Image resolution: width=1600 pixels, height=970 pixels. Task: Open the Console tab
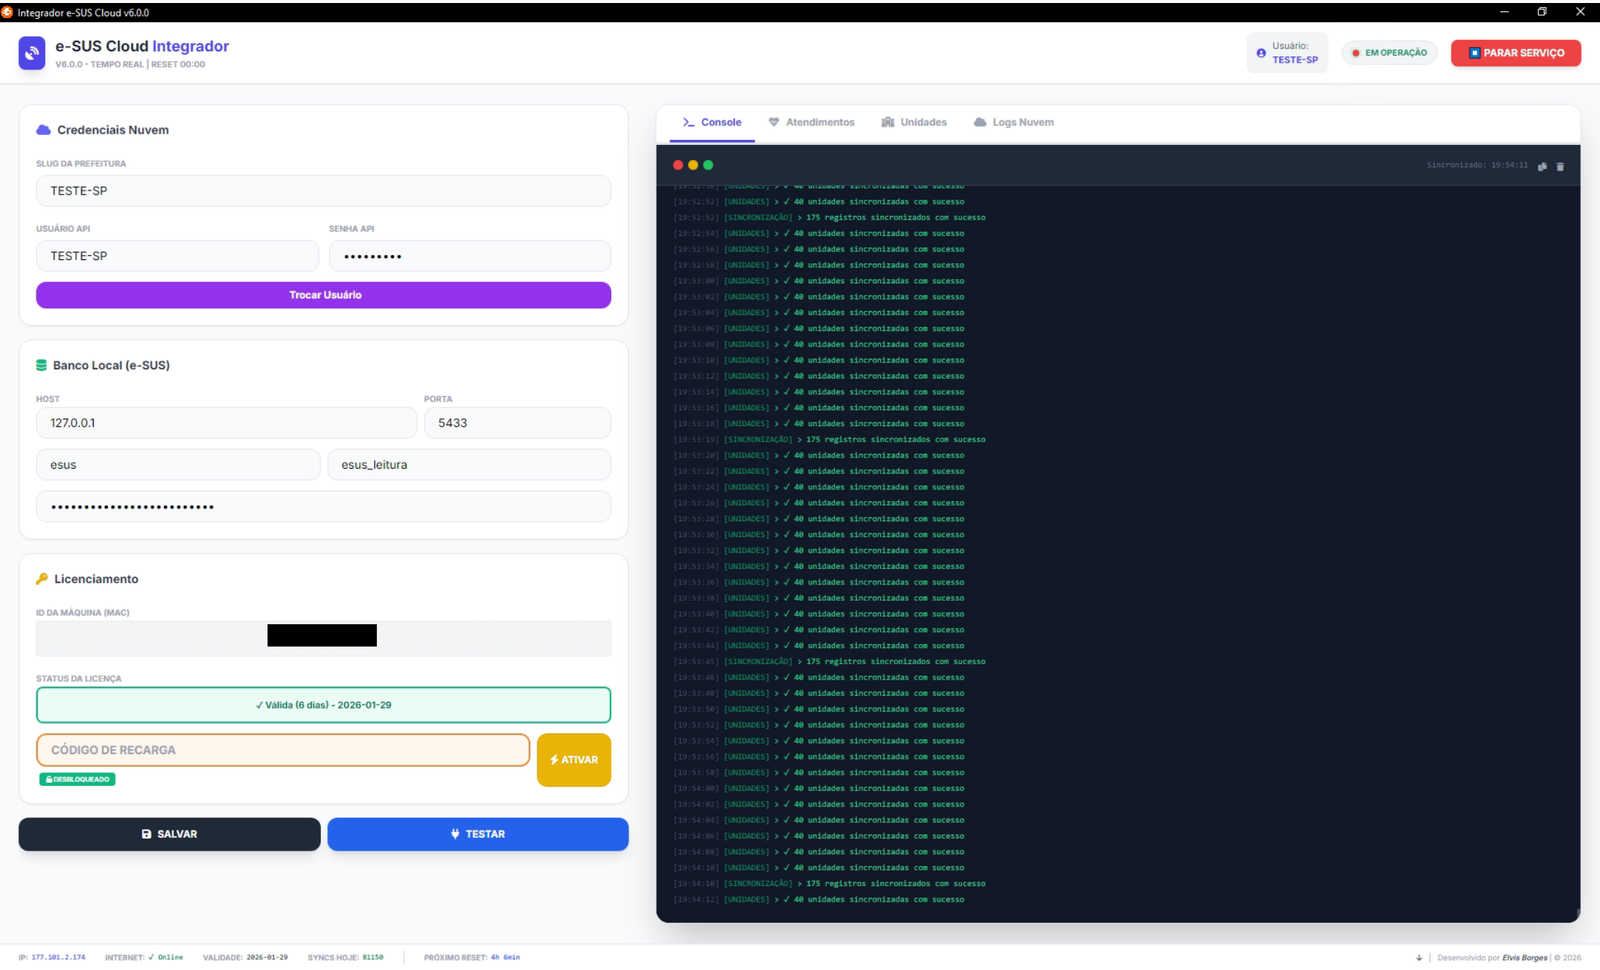click(712, 123)
